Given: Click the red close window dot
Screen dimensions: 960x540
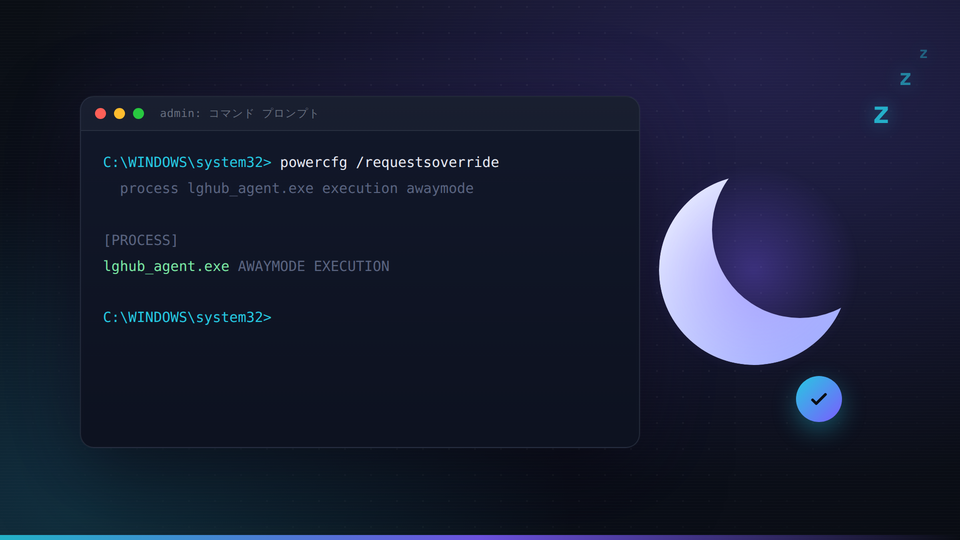Looking at the screenshot, I should coord(100,113).
